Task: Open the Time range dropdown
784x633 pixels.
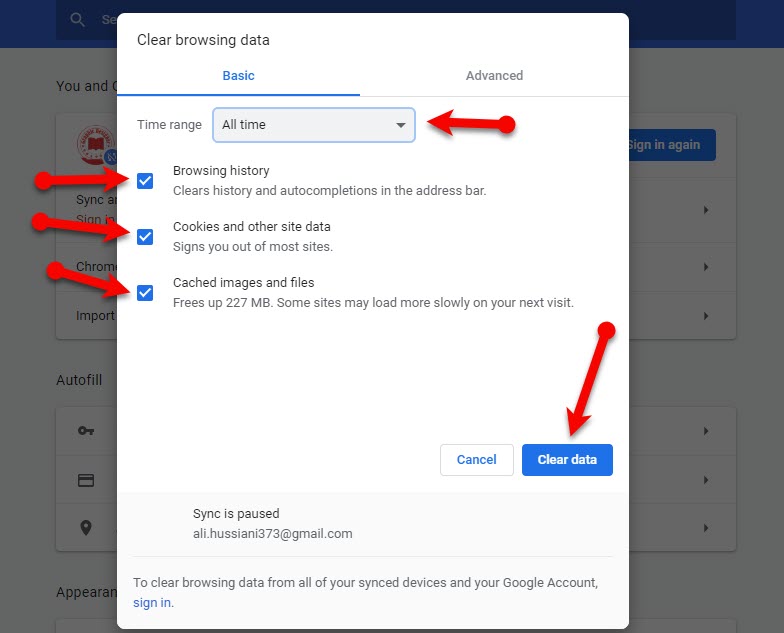Action: point(314,125)
